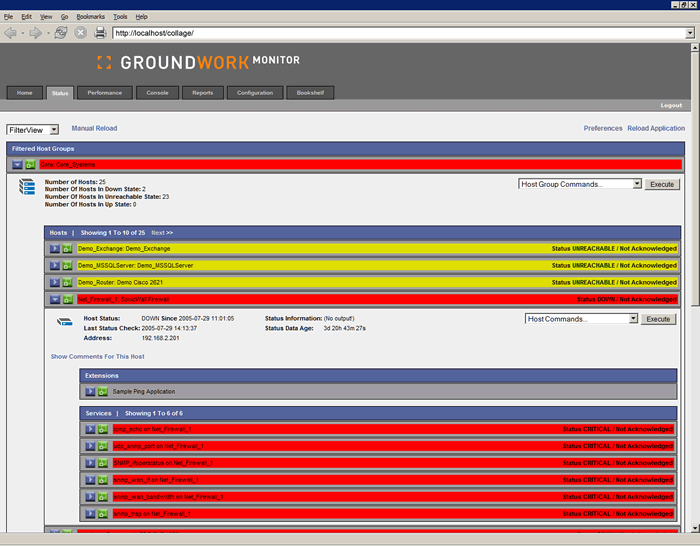Click Execute beside Host Commands
The image size is (700, 546).
[x=658, y=319]
